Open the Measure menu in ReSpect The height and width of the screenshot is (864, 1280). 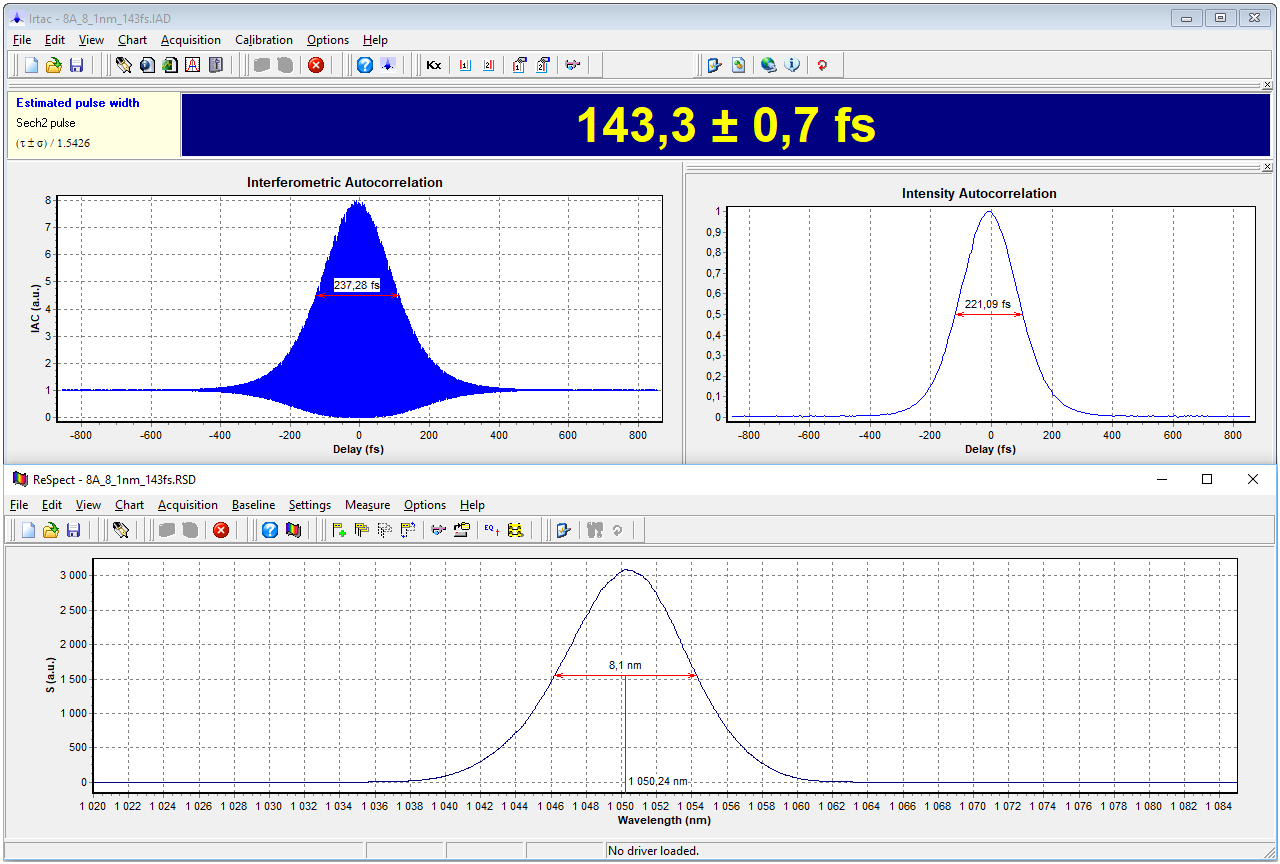(x=367, y=505)
